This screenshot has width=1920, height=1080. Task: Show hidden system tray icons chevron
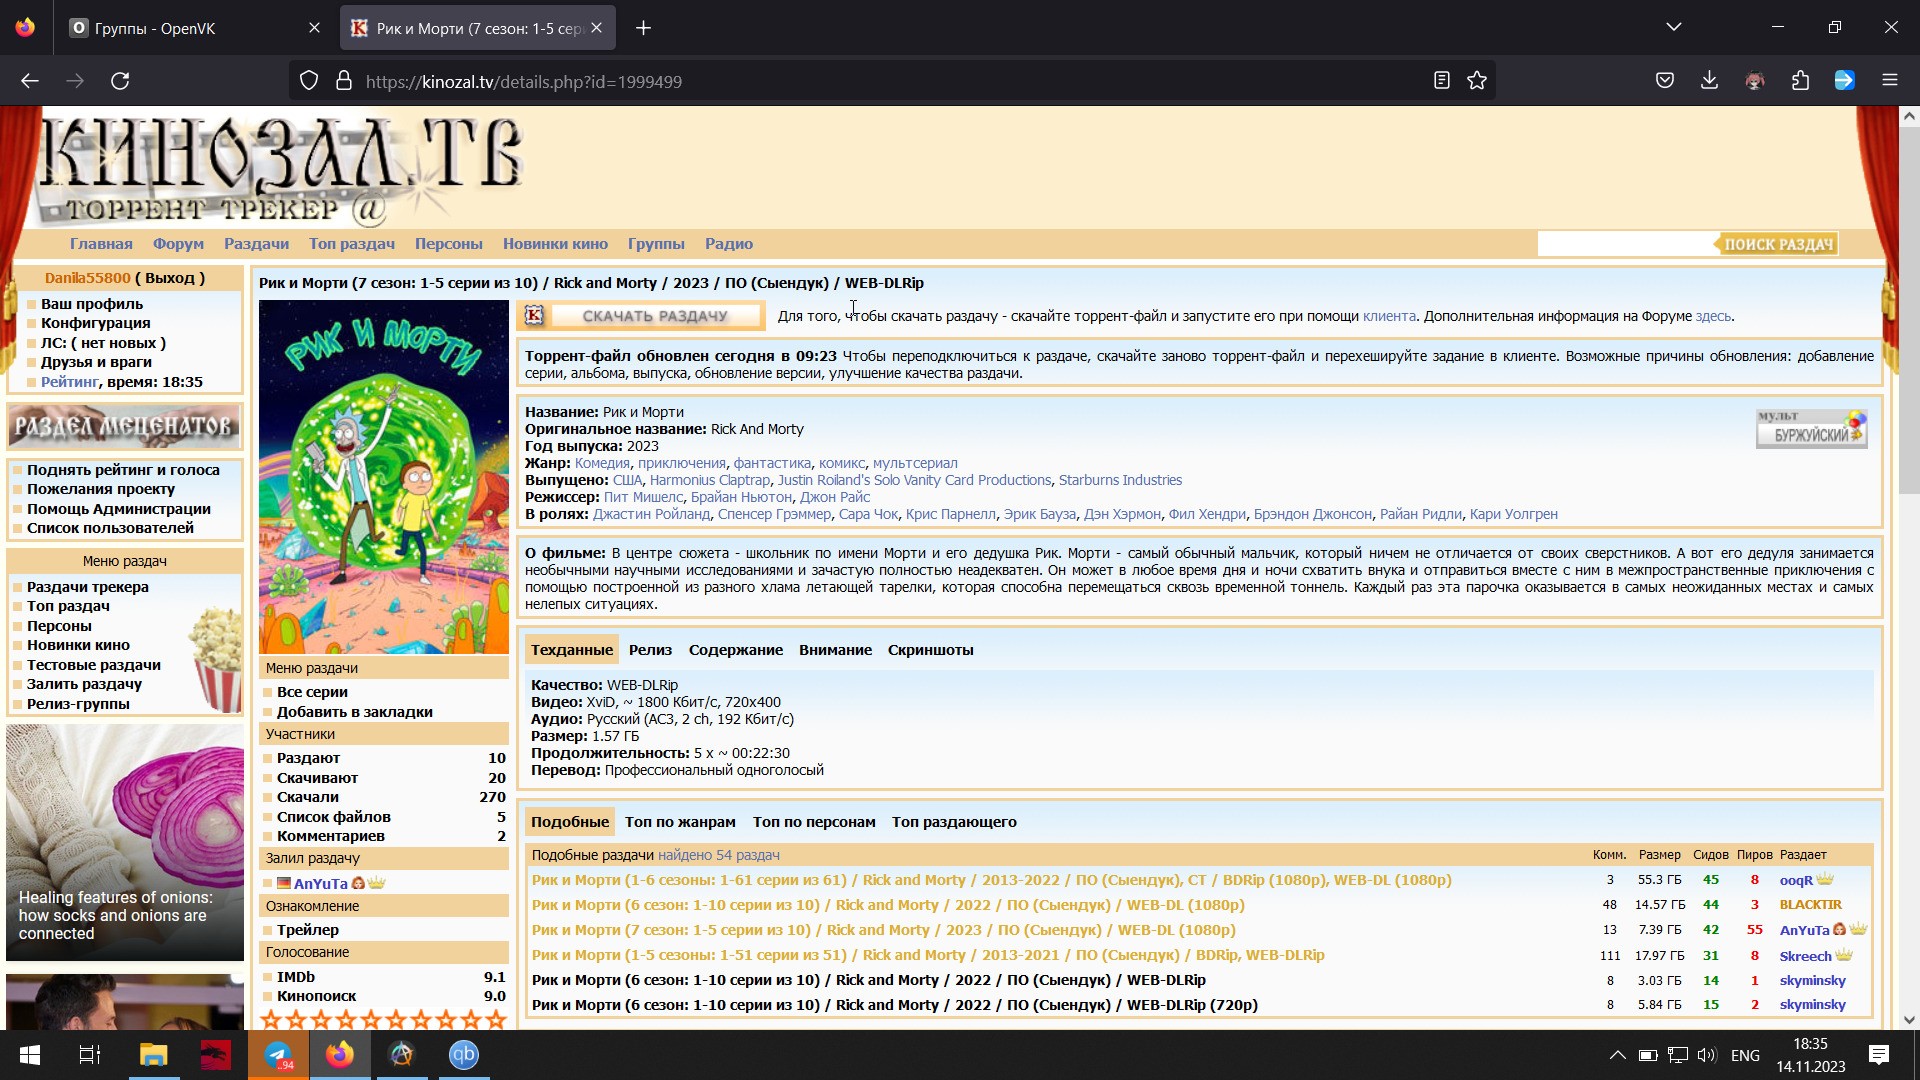pos(1616,1055)
